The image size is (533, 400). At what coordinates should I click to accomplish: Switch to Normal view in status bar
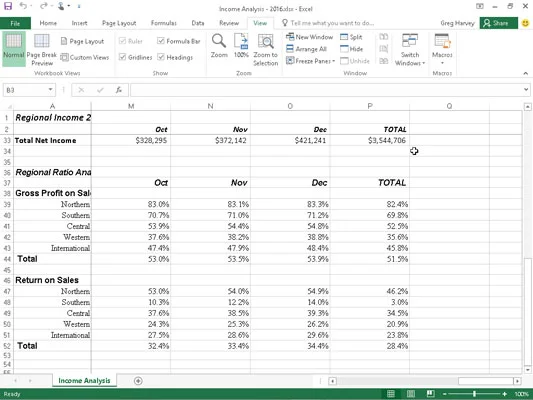click(x=391, y=394)
